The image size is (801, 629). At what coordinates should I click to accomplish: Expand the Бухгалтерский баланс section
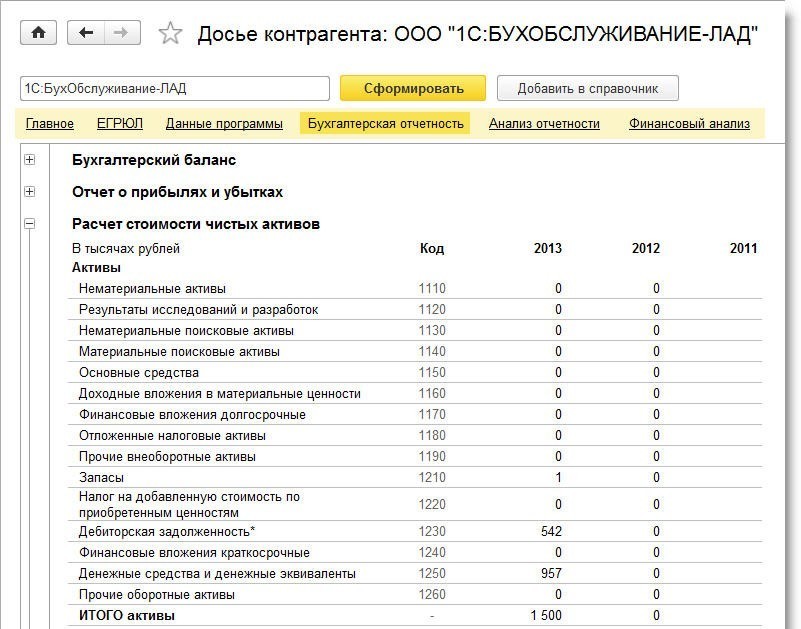(x=29, y=160)
